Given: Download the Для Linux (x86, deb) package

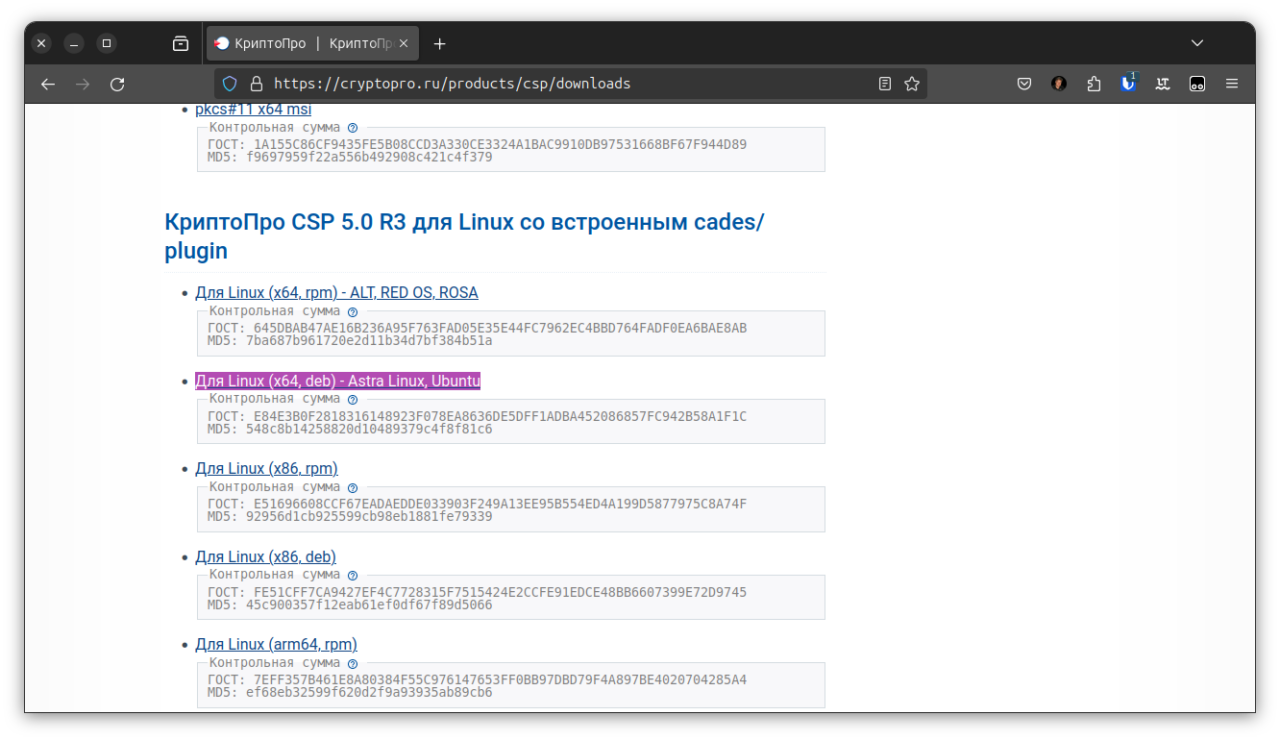Looking at the screenshot, I should [x=265, y=556].
